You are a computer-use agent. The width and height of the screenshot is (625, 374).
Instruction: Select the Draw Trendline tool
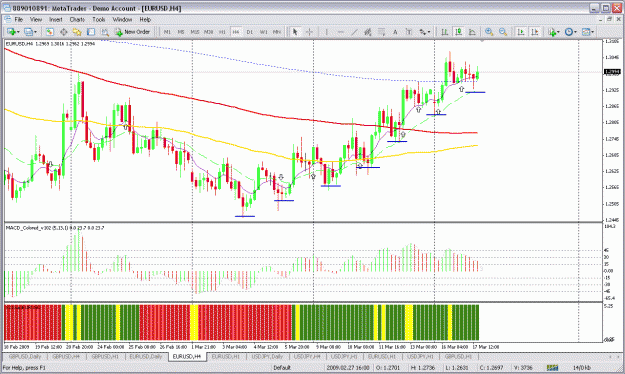[x=354, y=32]
